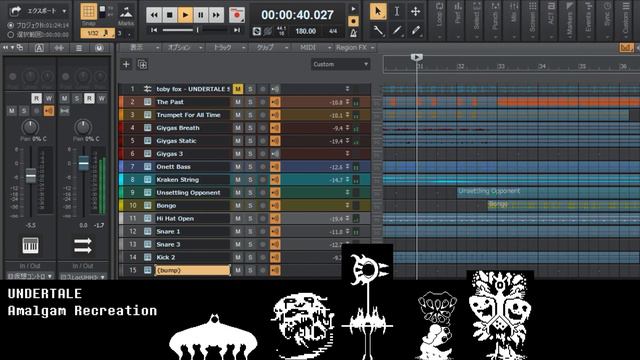
Task: Select the Line draw tool
Action: tap(397, 31)
